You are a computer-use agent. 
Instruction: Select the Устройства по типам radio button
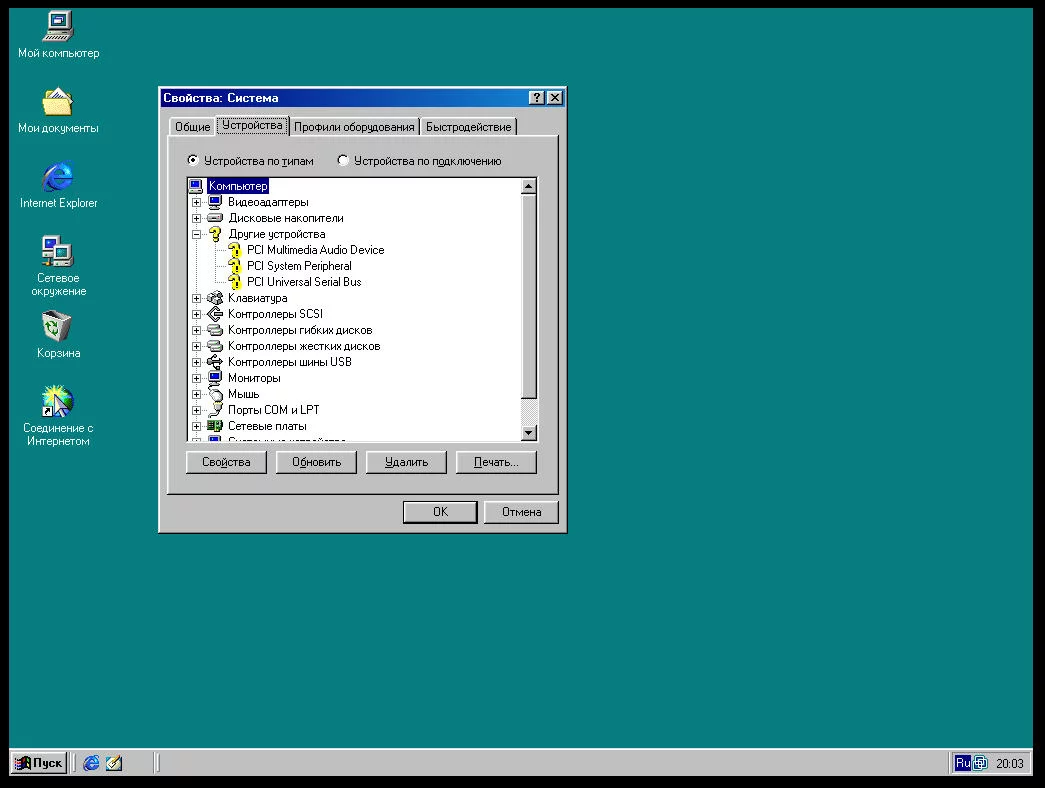coord(193,161)
